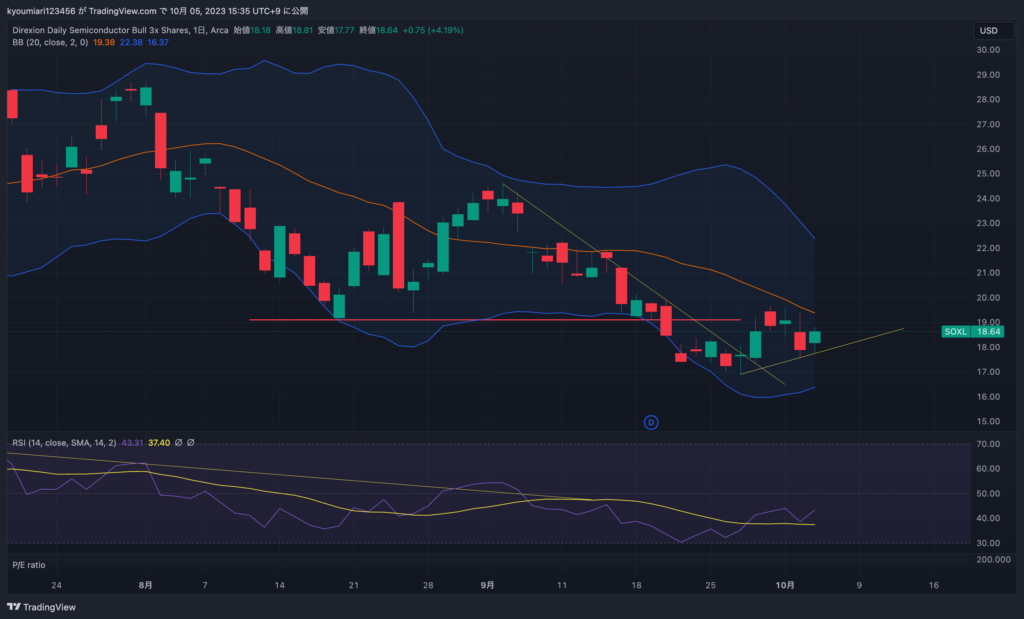Click the 200.000 P/E axis label
The height and width of the screenshot is (619, 1024).
pyautogui.click(x=993, y=560)
